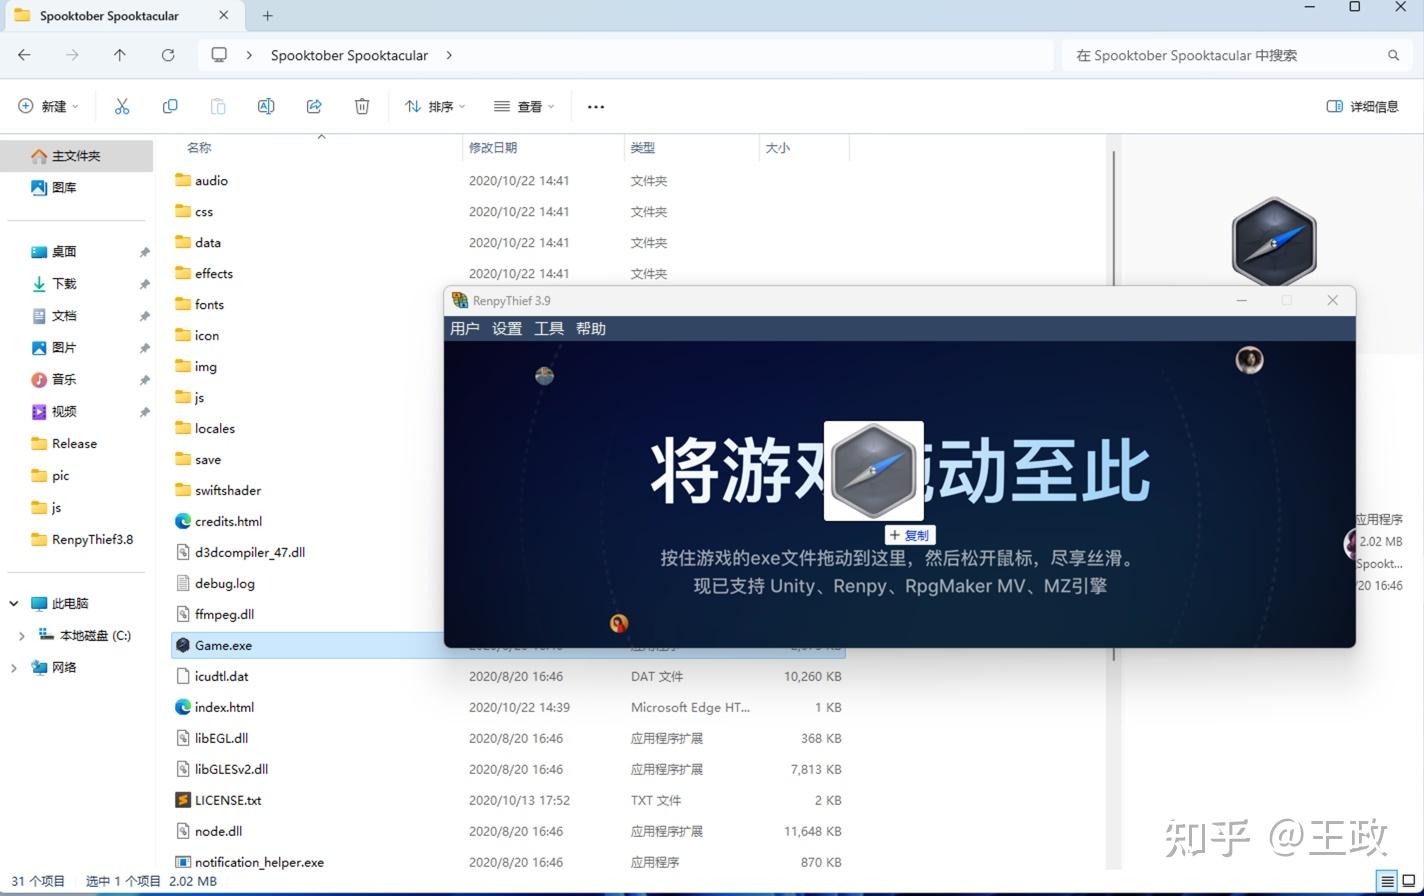Expand 网络 tree node
1424x896 pixels.
14,667
